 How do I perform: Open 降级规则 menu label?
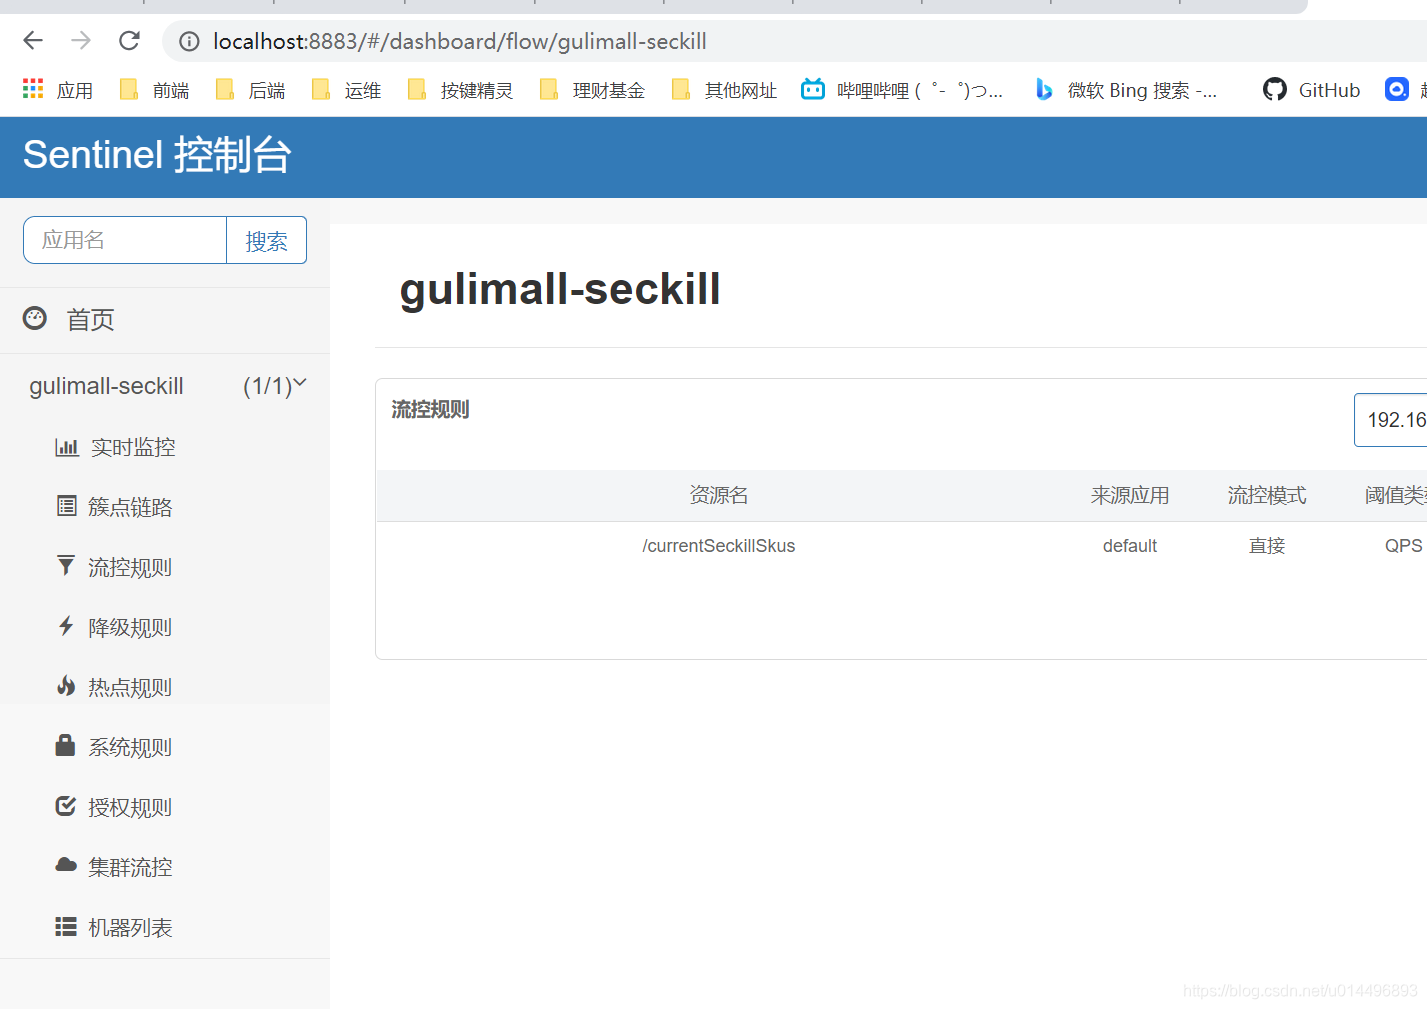pyautogui.click(x=130, y=627)
